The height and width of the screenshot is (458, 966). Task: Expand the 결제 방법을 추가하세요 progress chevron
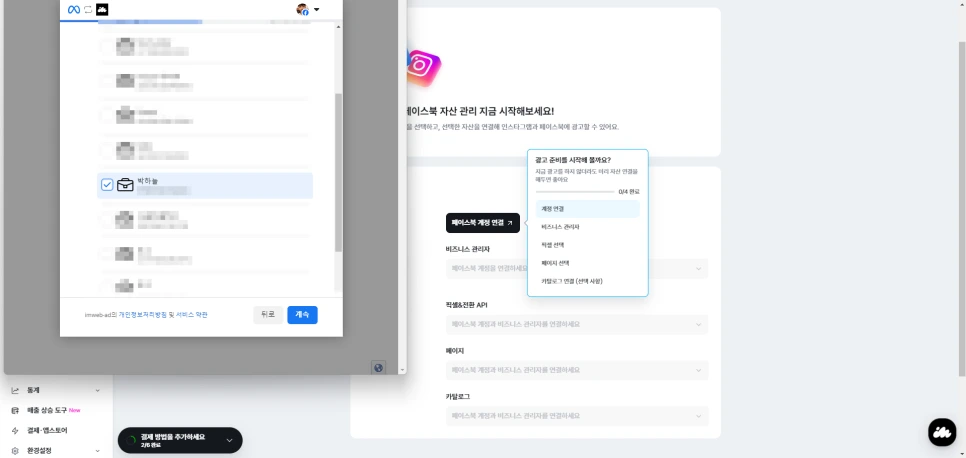tap(229, 440)
